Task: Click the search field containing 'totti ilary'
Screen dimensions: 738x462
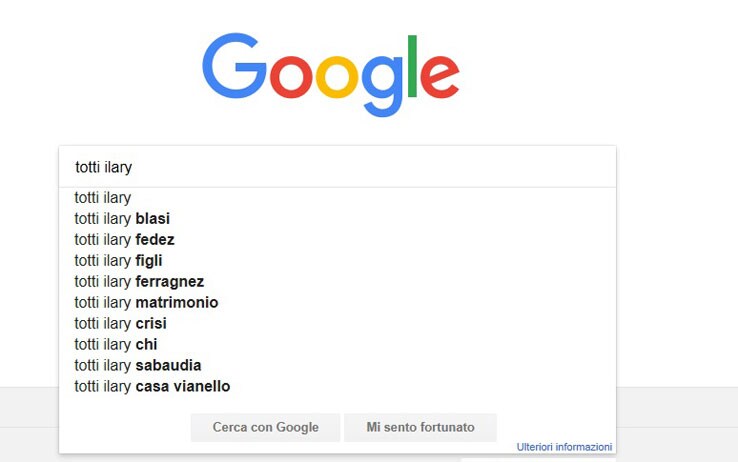Action: tap(337, 167)
